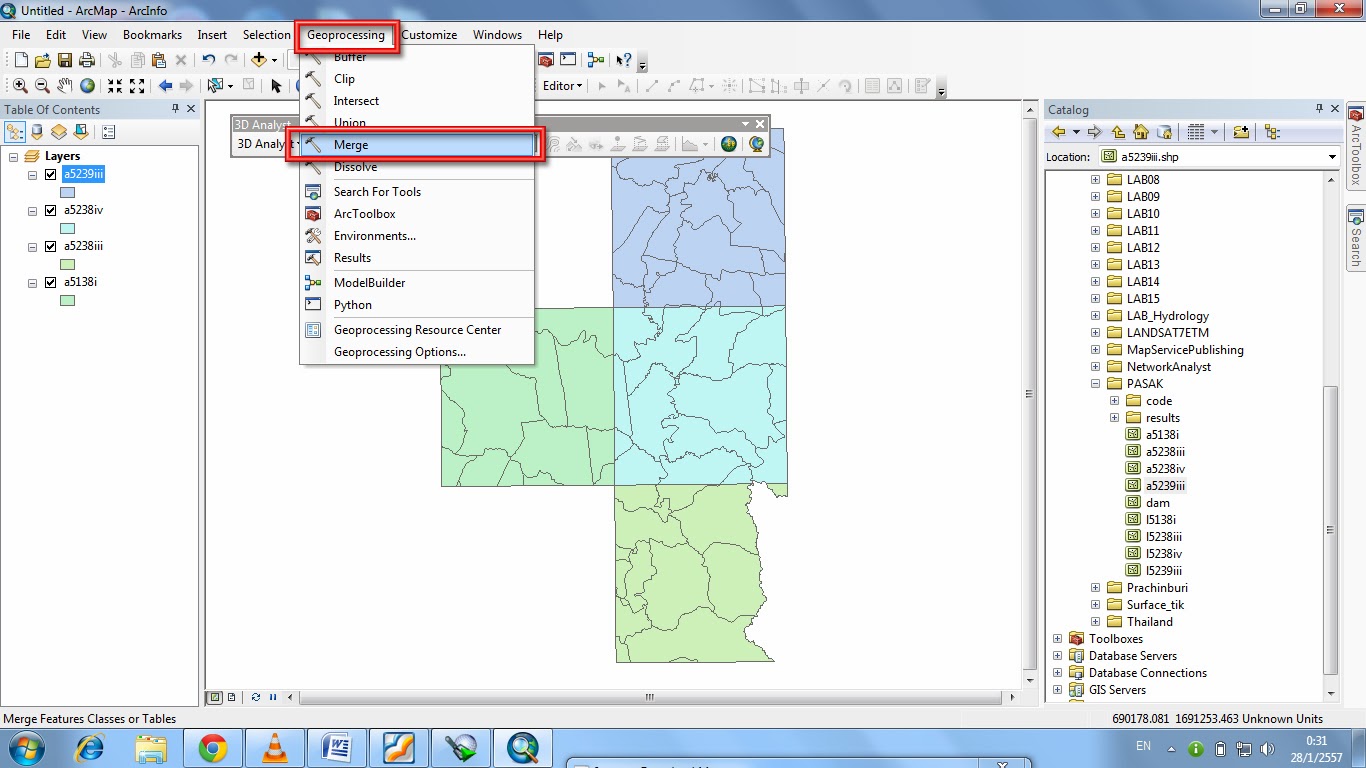Select the Pan tool
The image size is (1366, 768).
tap(66, 85)
